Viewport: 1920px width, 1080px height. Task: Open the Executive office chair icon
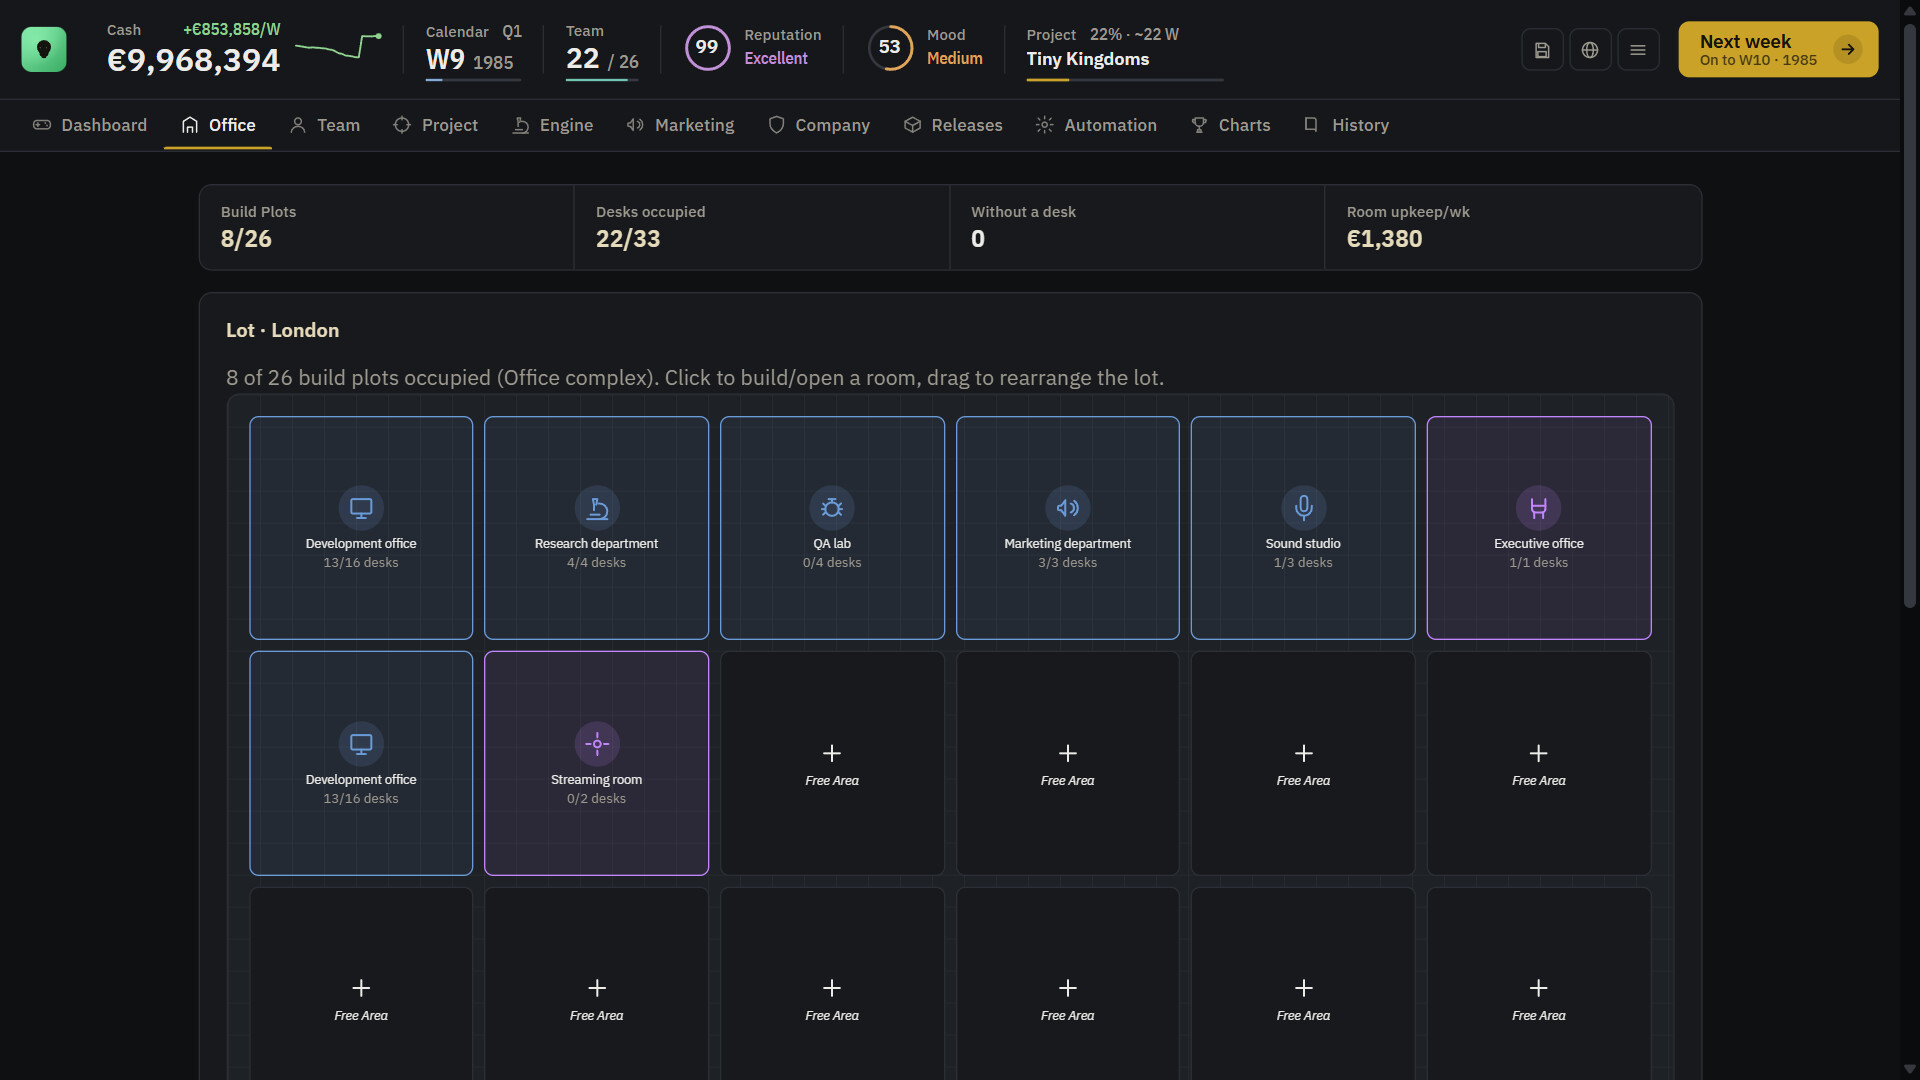coord(1539,508)
